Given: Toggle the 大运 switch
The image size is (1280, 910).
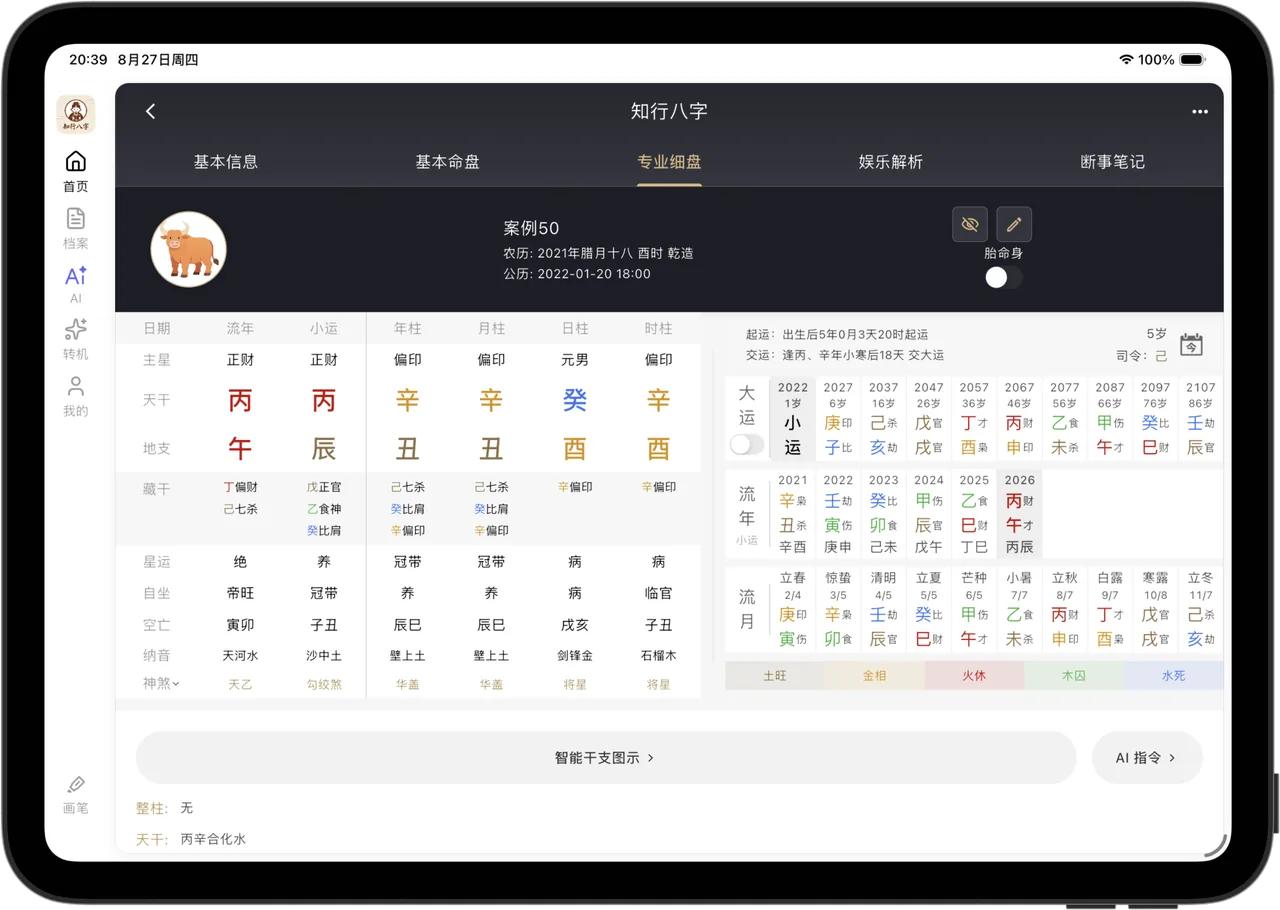Looking at the screenshot, I should [x=746, y=444].
